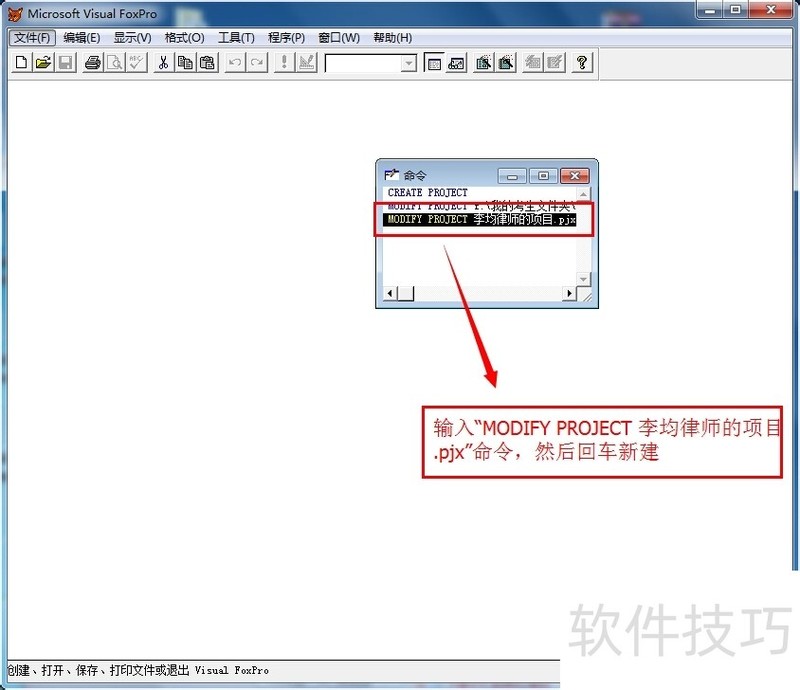Image resolution: width=800 pixels, height=690 pixels.
Task: Click the command window scroll left arrow
Action: (390, 293)
